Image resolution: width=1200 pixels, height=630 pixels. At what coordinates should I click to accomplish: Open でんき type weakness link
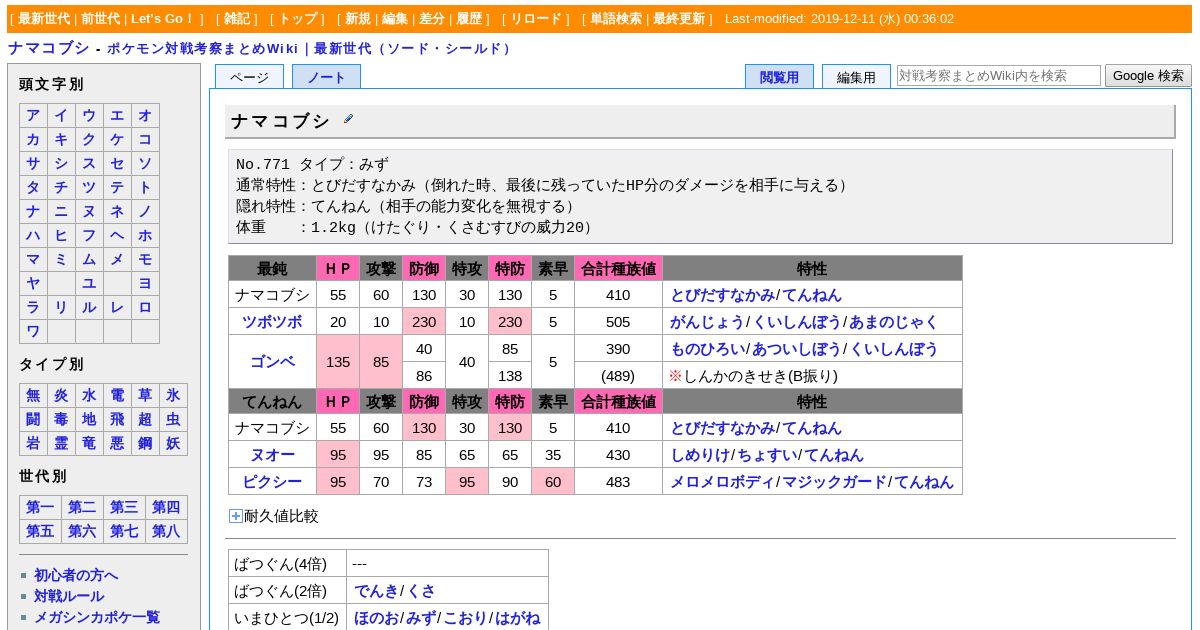[x=376, y=591]
